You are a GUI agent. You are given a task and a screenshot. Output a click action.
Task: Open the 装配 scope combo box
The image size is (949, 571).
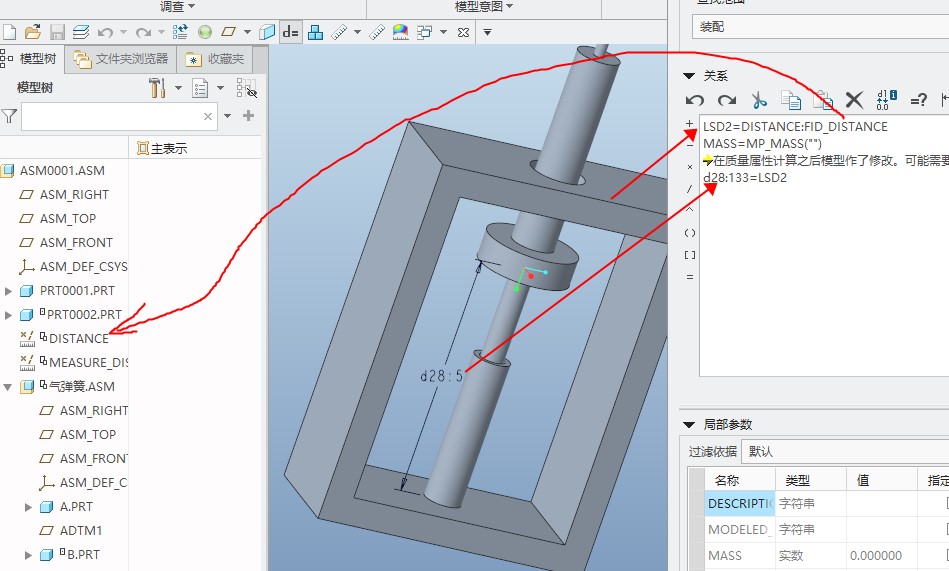point(820,27)
